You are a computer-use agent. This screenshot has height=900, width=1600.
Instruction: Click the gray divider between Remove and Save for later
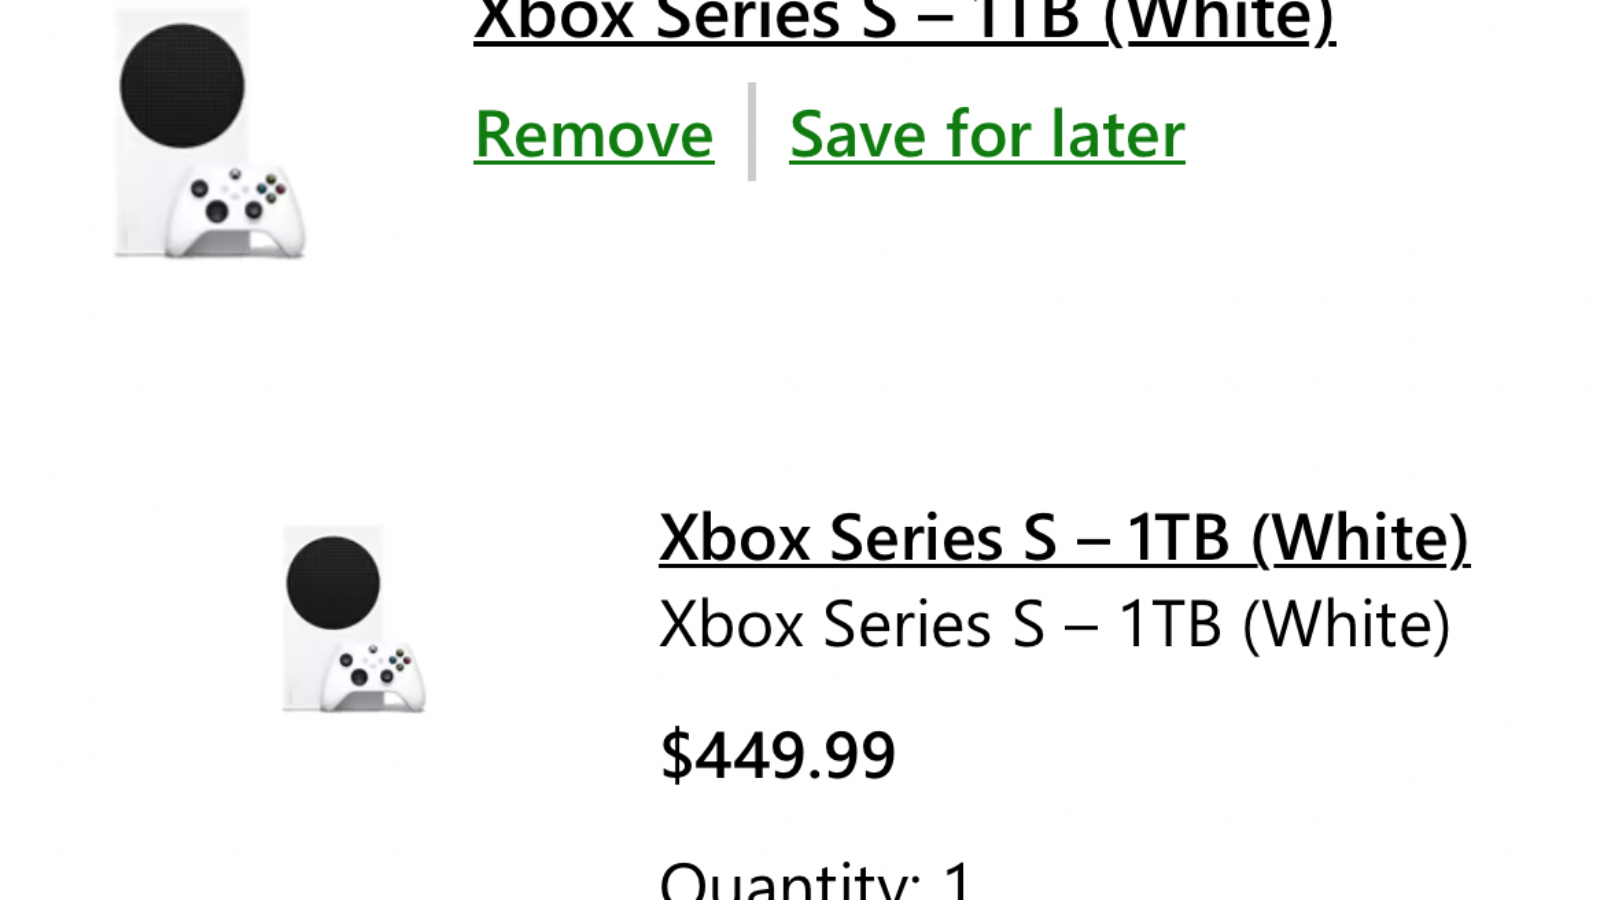tap(752, 132)
